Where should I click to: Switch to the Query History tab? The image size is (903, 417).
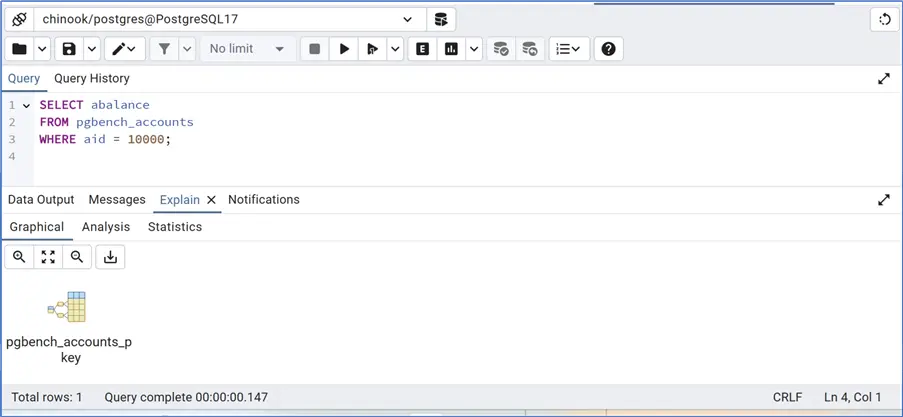pyautogui.click(x=92, y=78)
